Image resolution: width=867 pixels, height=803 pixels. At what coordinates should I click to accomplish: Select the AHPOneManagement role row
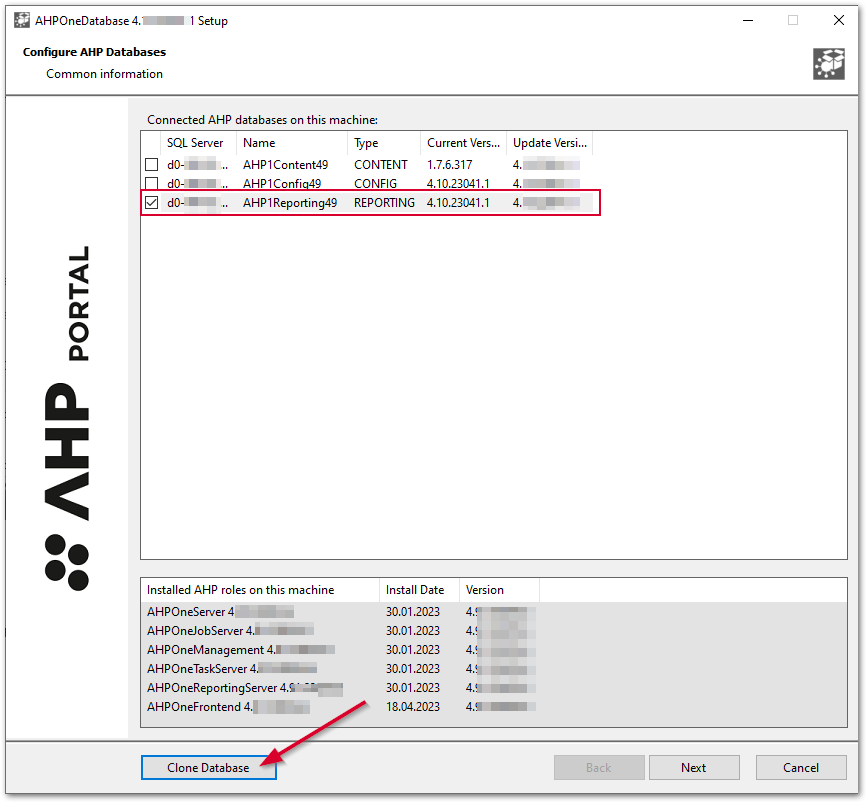point(493,650)
